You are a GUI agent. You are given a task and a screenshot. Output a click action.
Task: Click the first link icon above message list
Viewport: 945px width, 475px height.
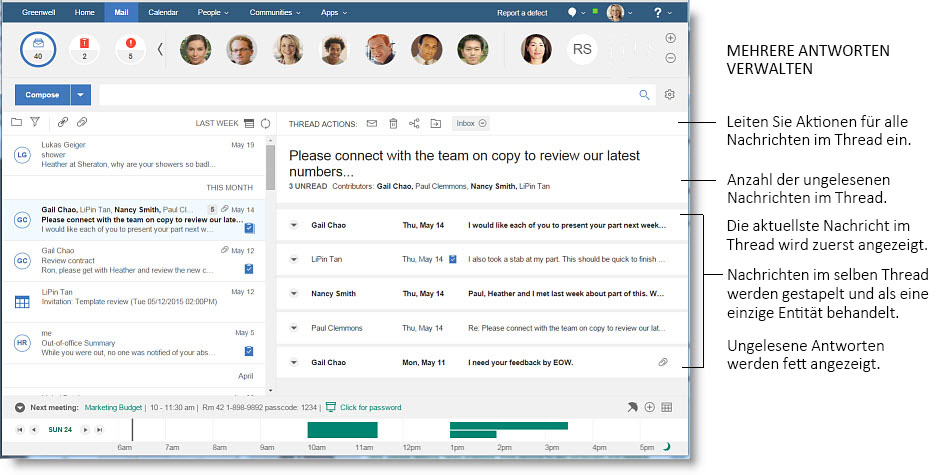[63, 122]
